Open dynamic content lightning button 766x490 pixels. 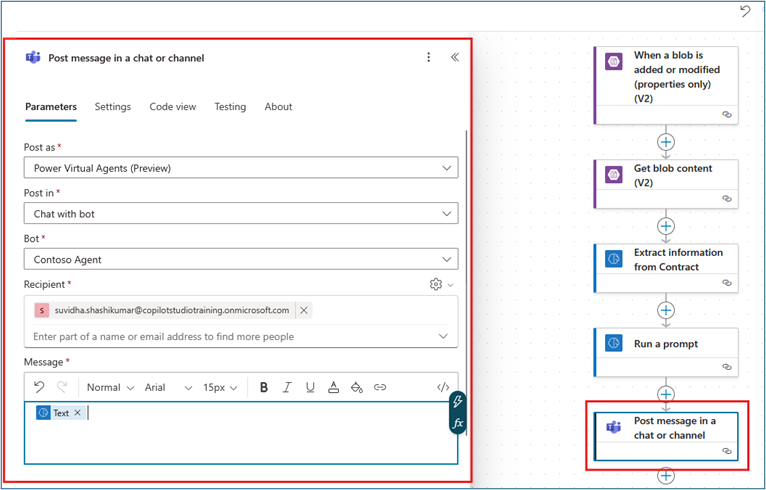(x=458, y=402)
